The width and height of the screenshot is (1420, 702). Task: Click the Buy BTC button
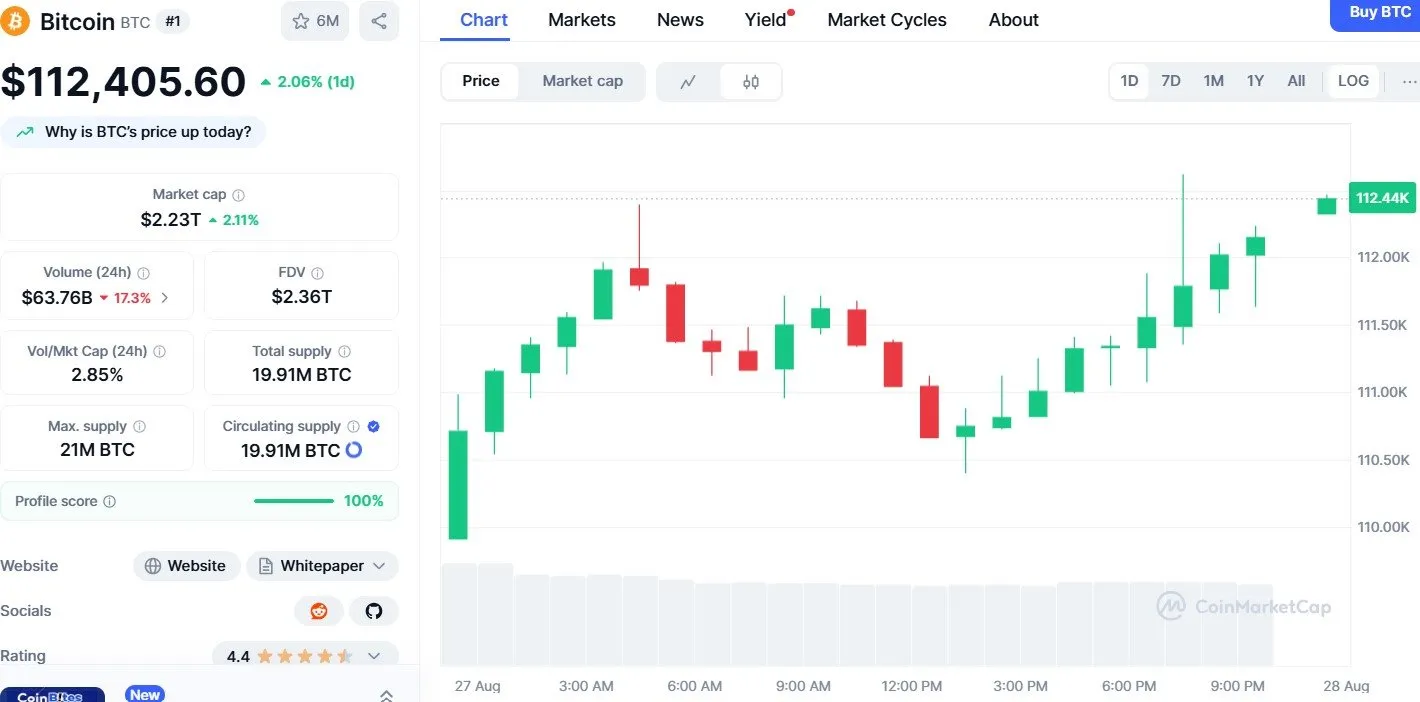[x=1380, y=13]
